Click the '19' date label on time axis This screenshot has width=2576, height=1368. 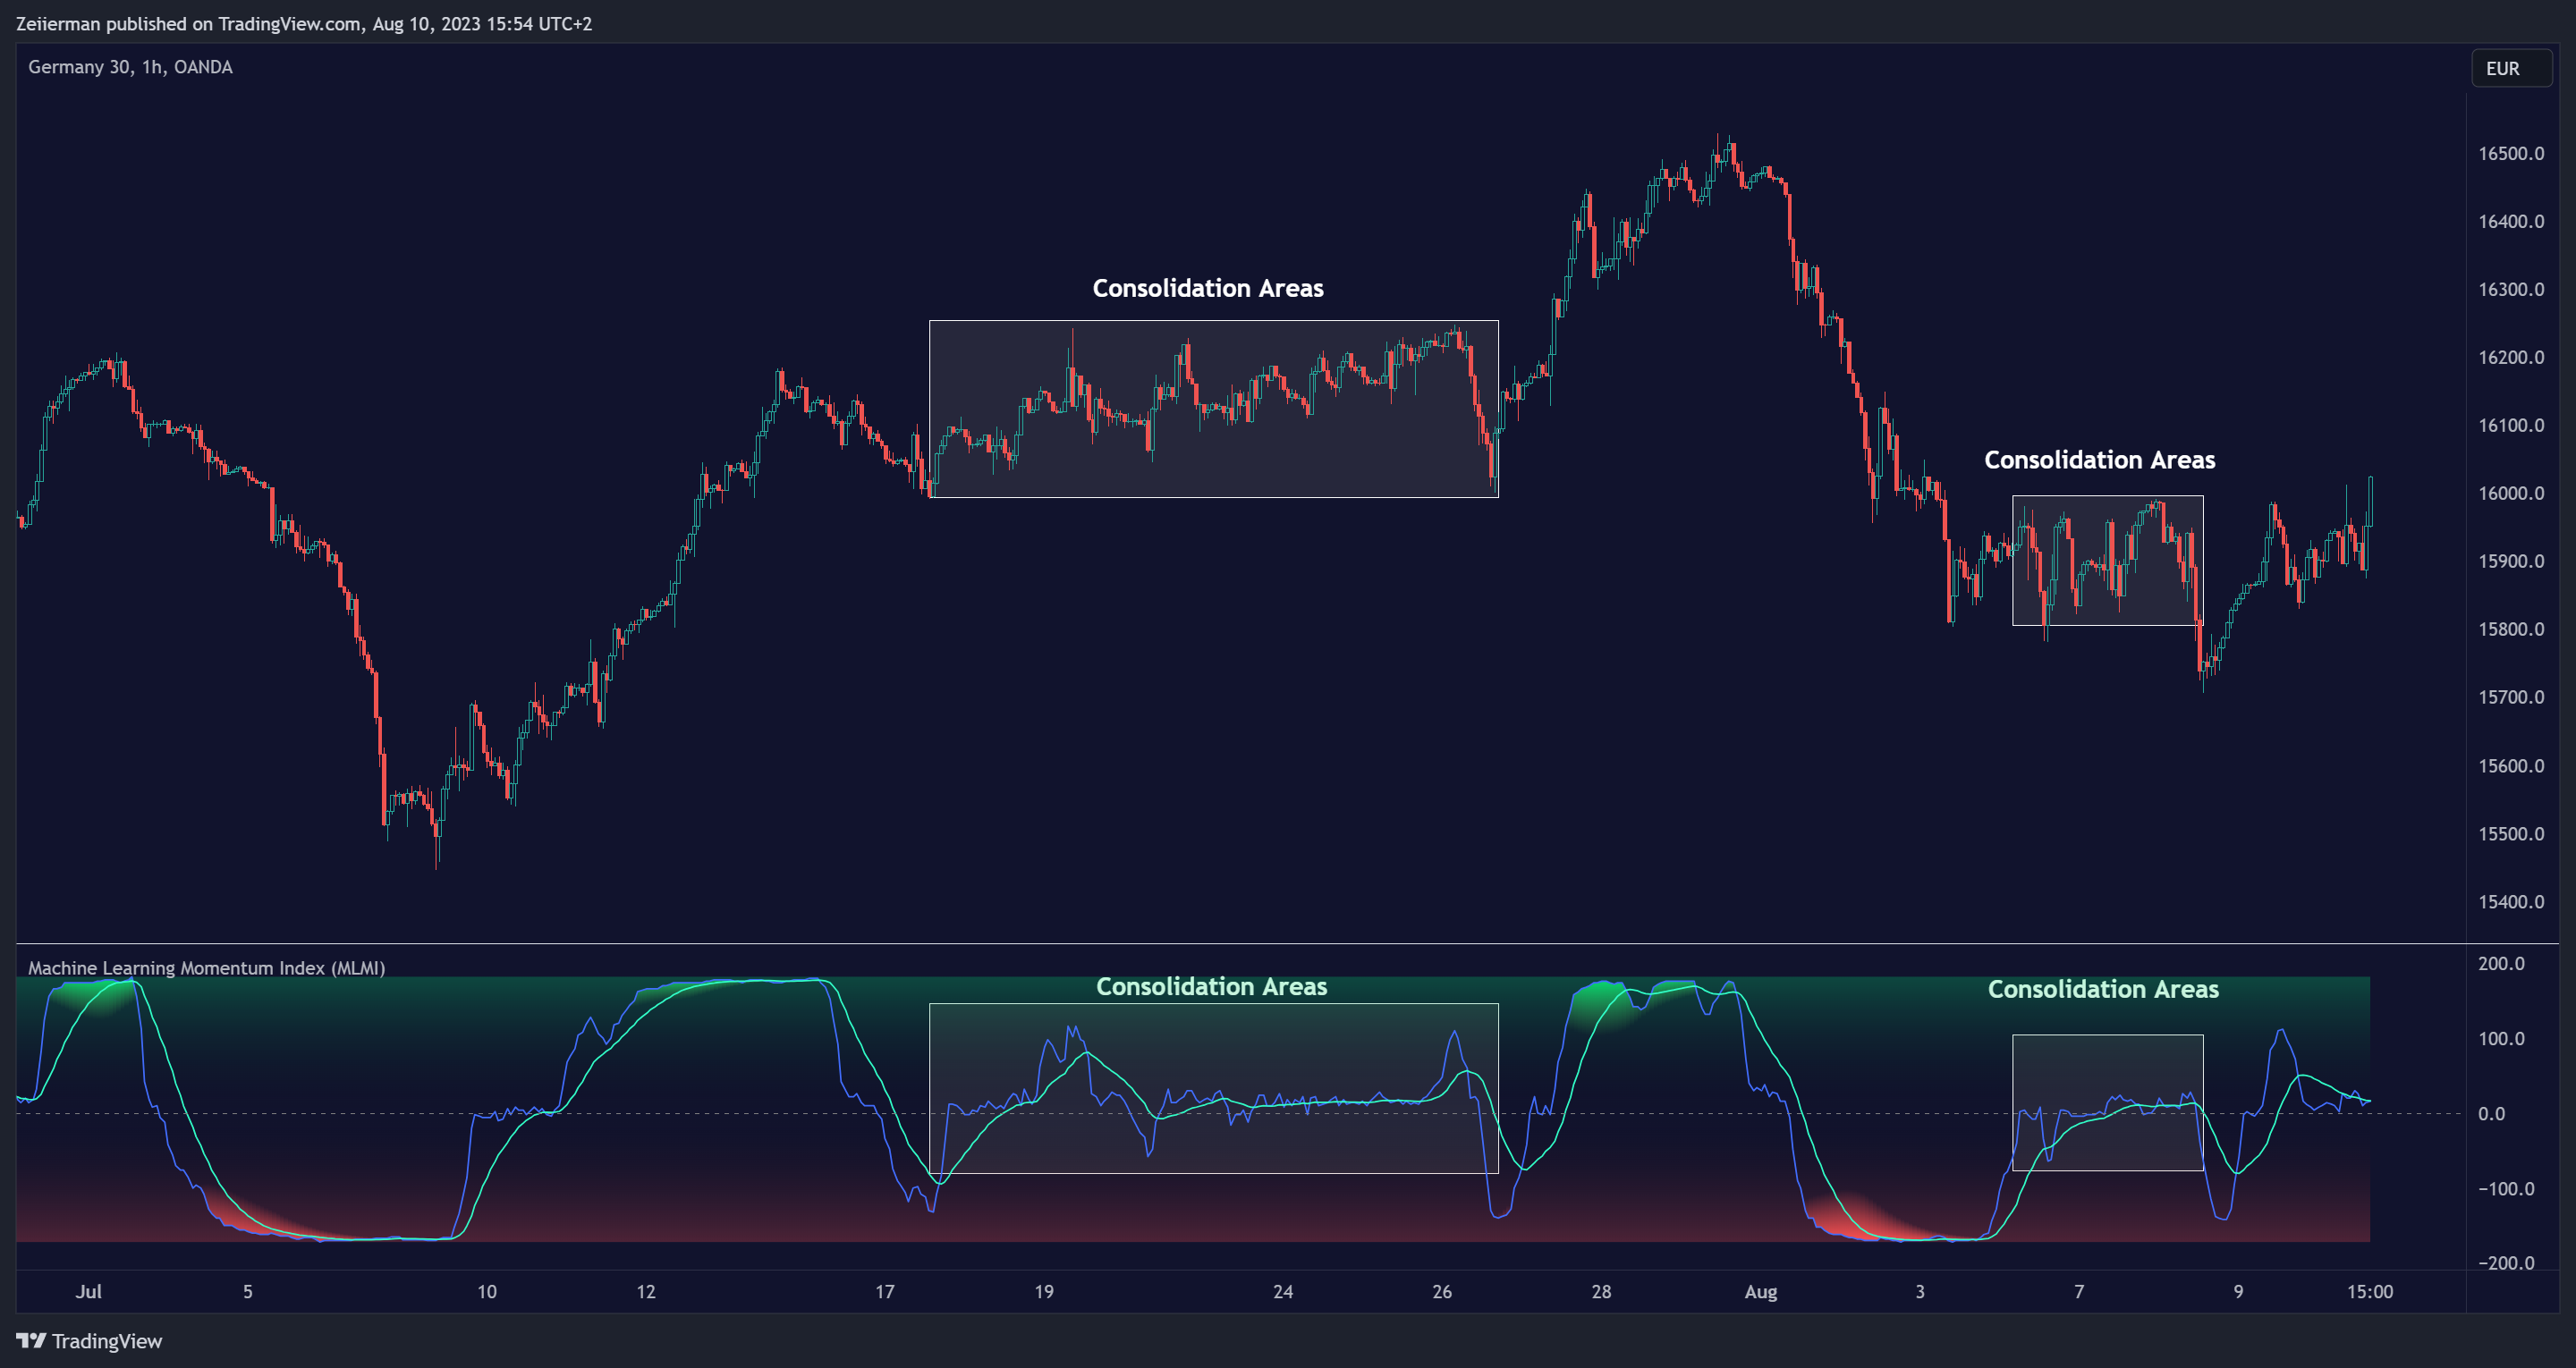click(x=1044, y=1292)
